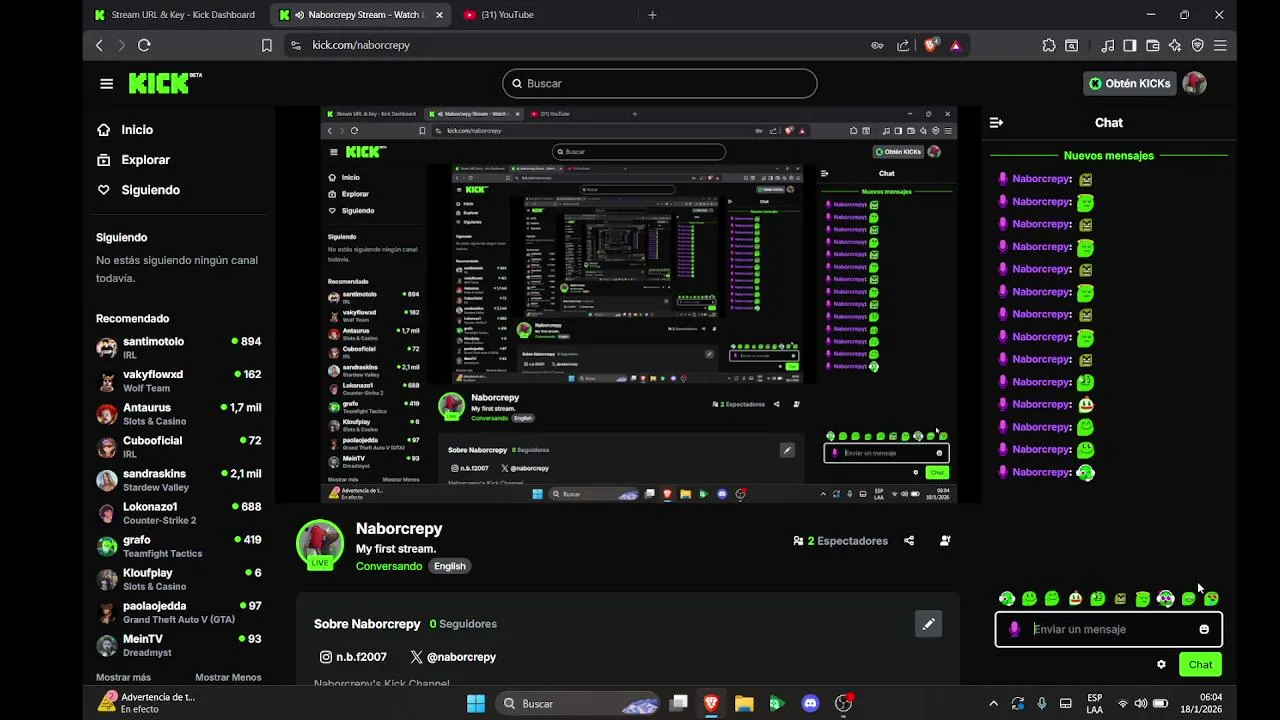Reload the page

coord(144,45)
